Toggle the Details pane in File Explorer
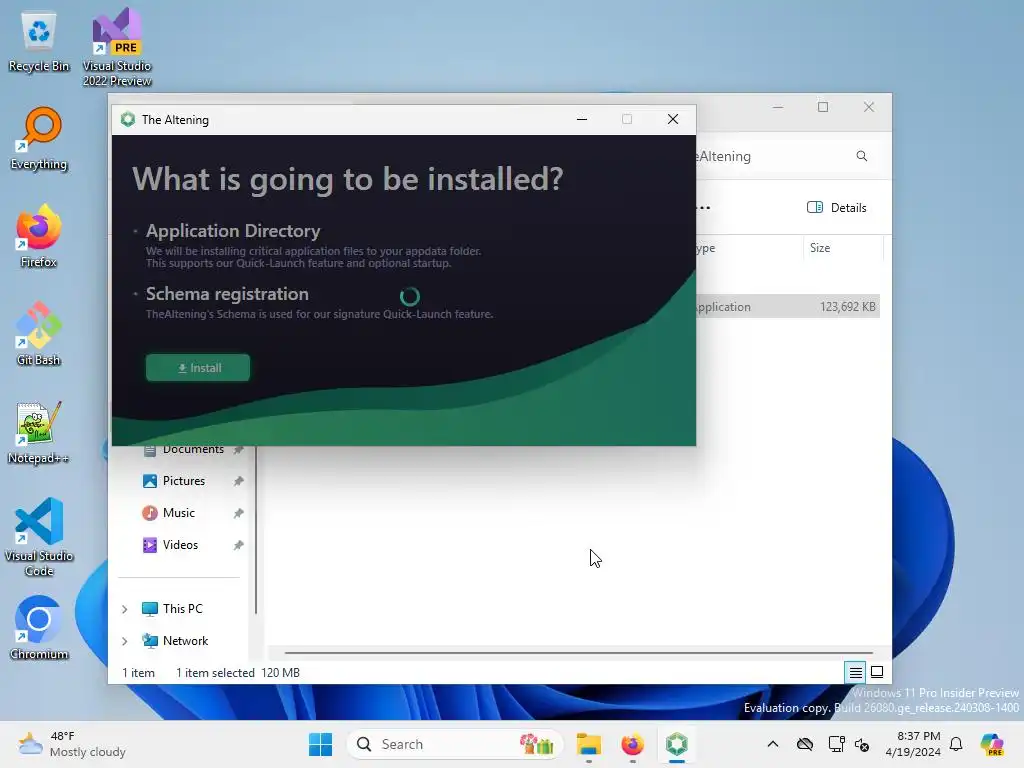Screen dimensions: 1024x768 pos(837,208)
